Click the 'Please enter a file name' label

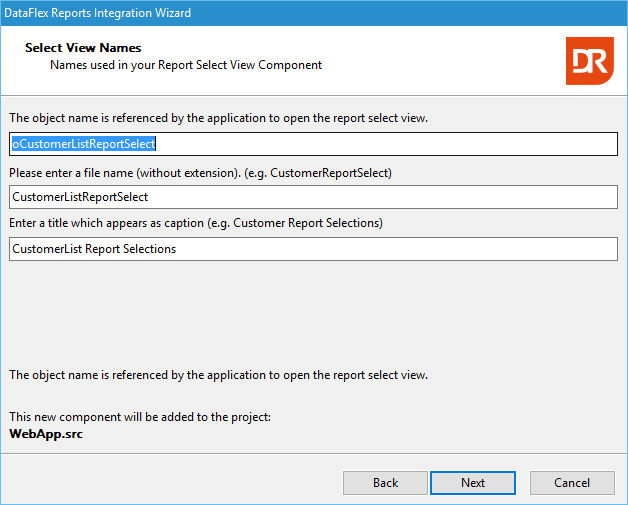click(200, 173)
